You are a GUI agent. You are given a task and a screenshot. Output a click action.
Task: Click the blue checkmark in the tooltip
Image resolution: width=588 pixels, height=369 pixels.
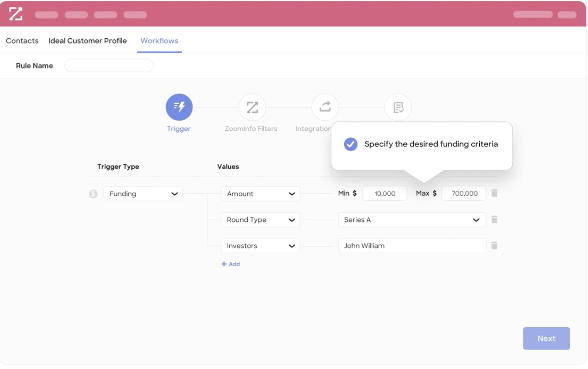tap(351, 144)
